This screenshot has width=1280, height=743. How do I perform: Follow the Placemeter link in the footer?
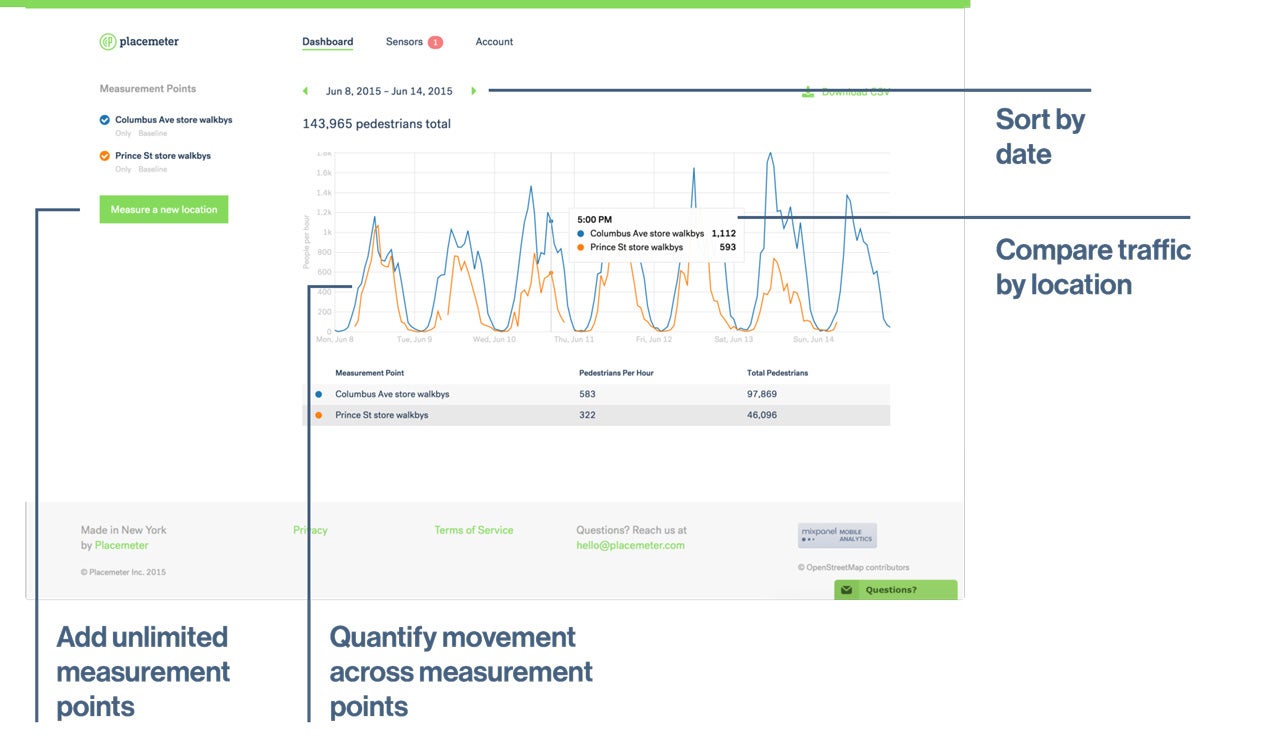pyautogui.click(x=122, y=546)
